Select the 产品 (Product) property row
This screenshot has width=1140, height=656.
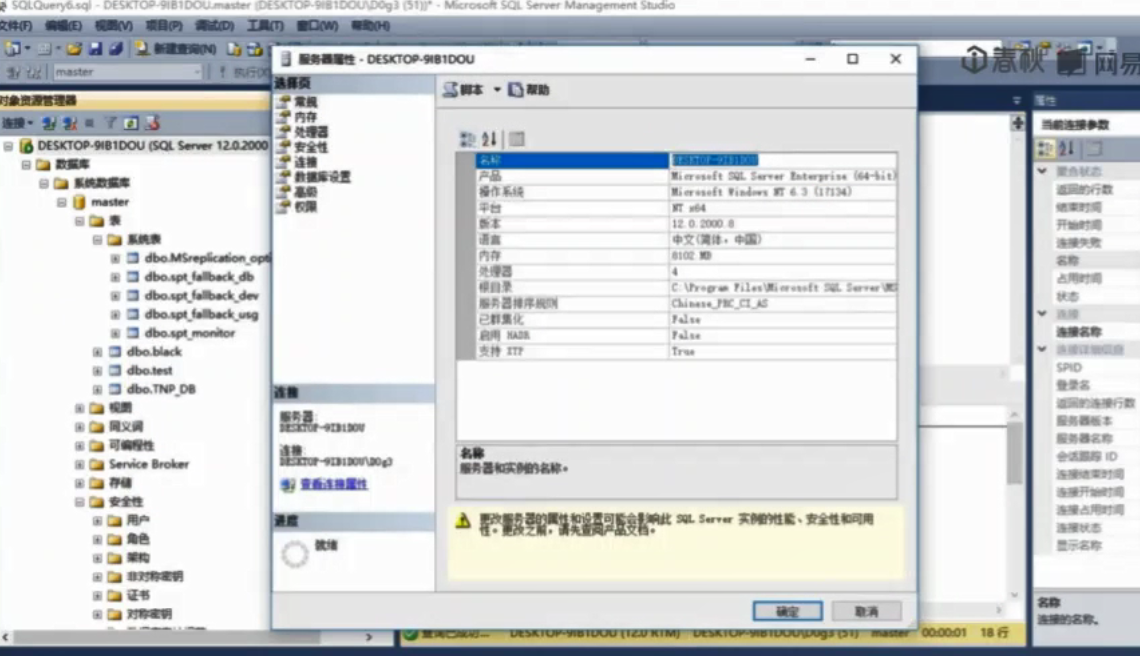(686, 176)
